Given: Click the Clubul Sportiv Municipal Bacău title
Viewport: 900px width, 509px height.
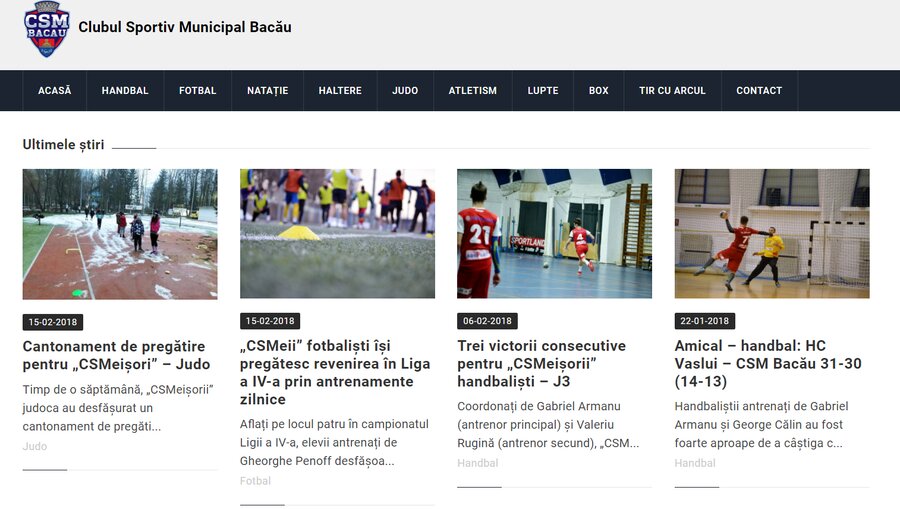Looking at the screenshot, I should tap(185, 27).
